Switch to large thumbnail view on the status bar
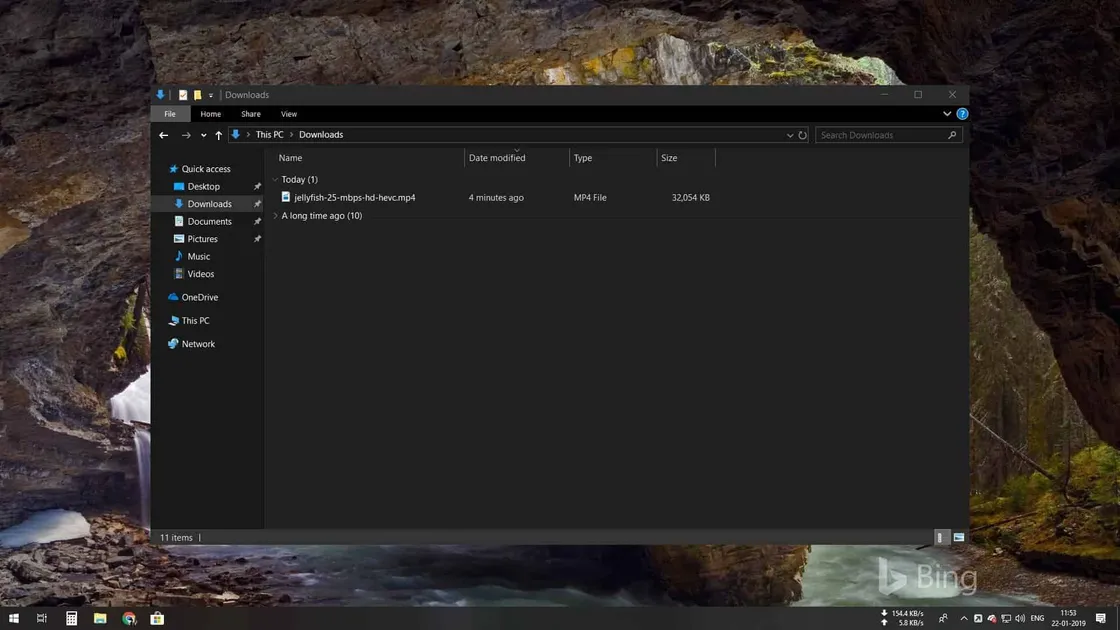The height and width of the screenshot is (630, 1120). coord(958,537)
